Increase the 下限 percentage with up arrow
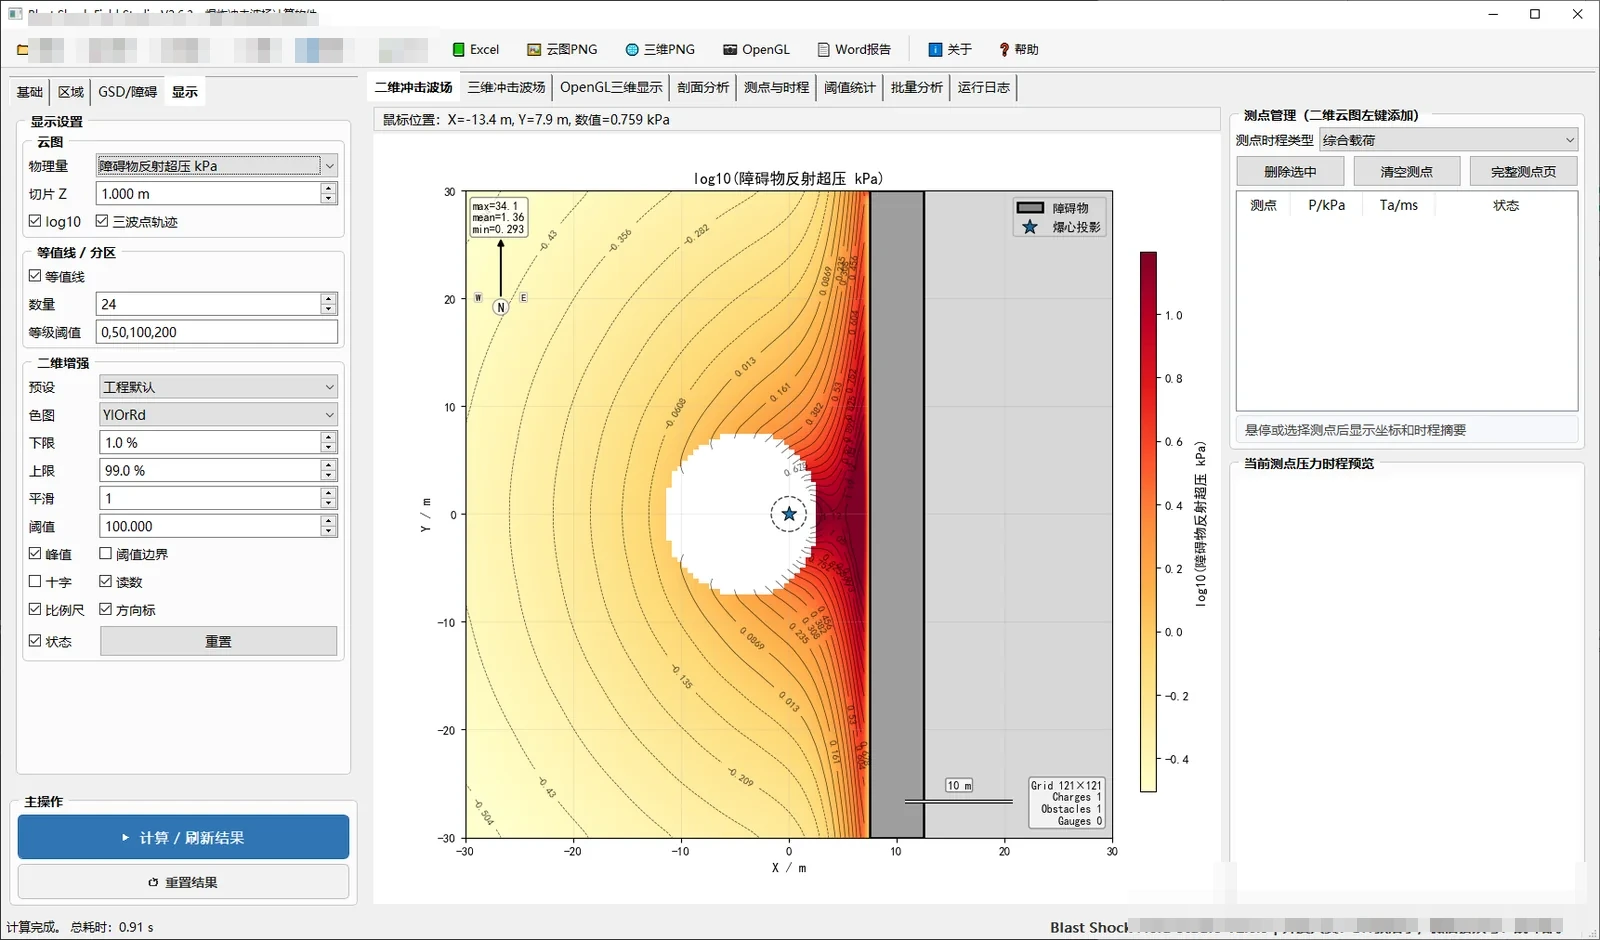Viewport: 1600px width, 940px height. [x=328, y=437]
